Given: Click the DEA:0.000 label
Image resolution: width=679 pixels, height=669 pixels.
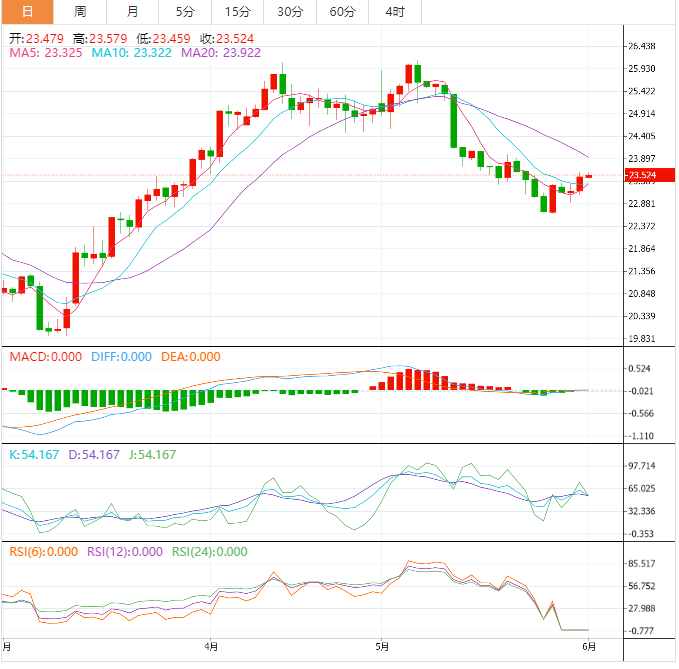Looking at the screenshot, I should coord(189,357).
